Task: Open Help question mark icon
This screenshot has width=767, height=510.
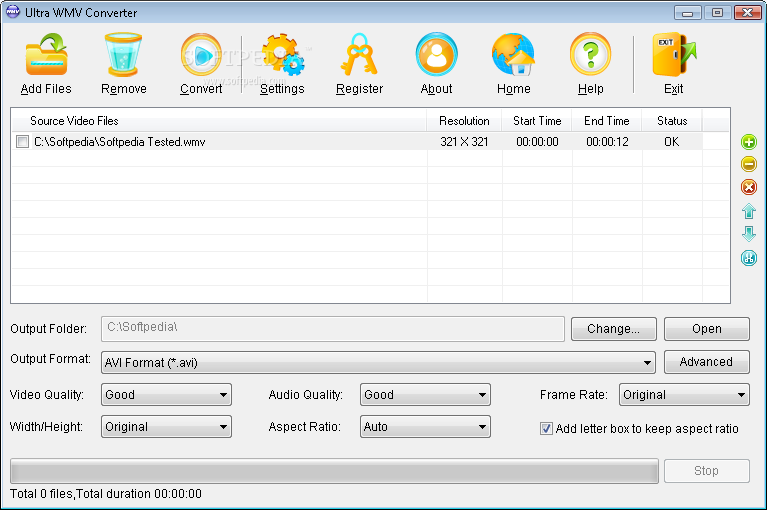Action: pos(590,54)
